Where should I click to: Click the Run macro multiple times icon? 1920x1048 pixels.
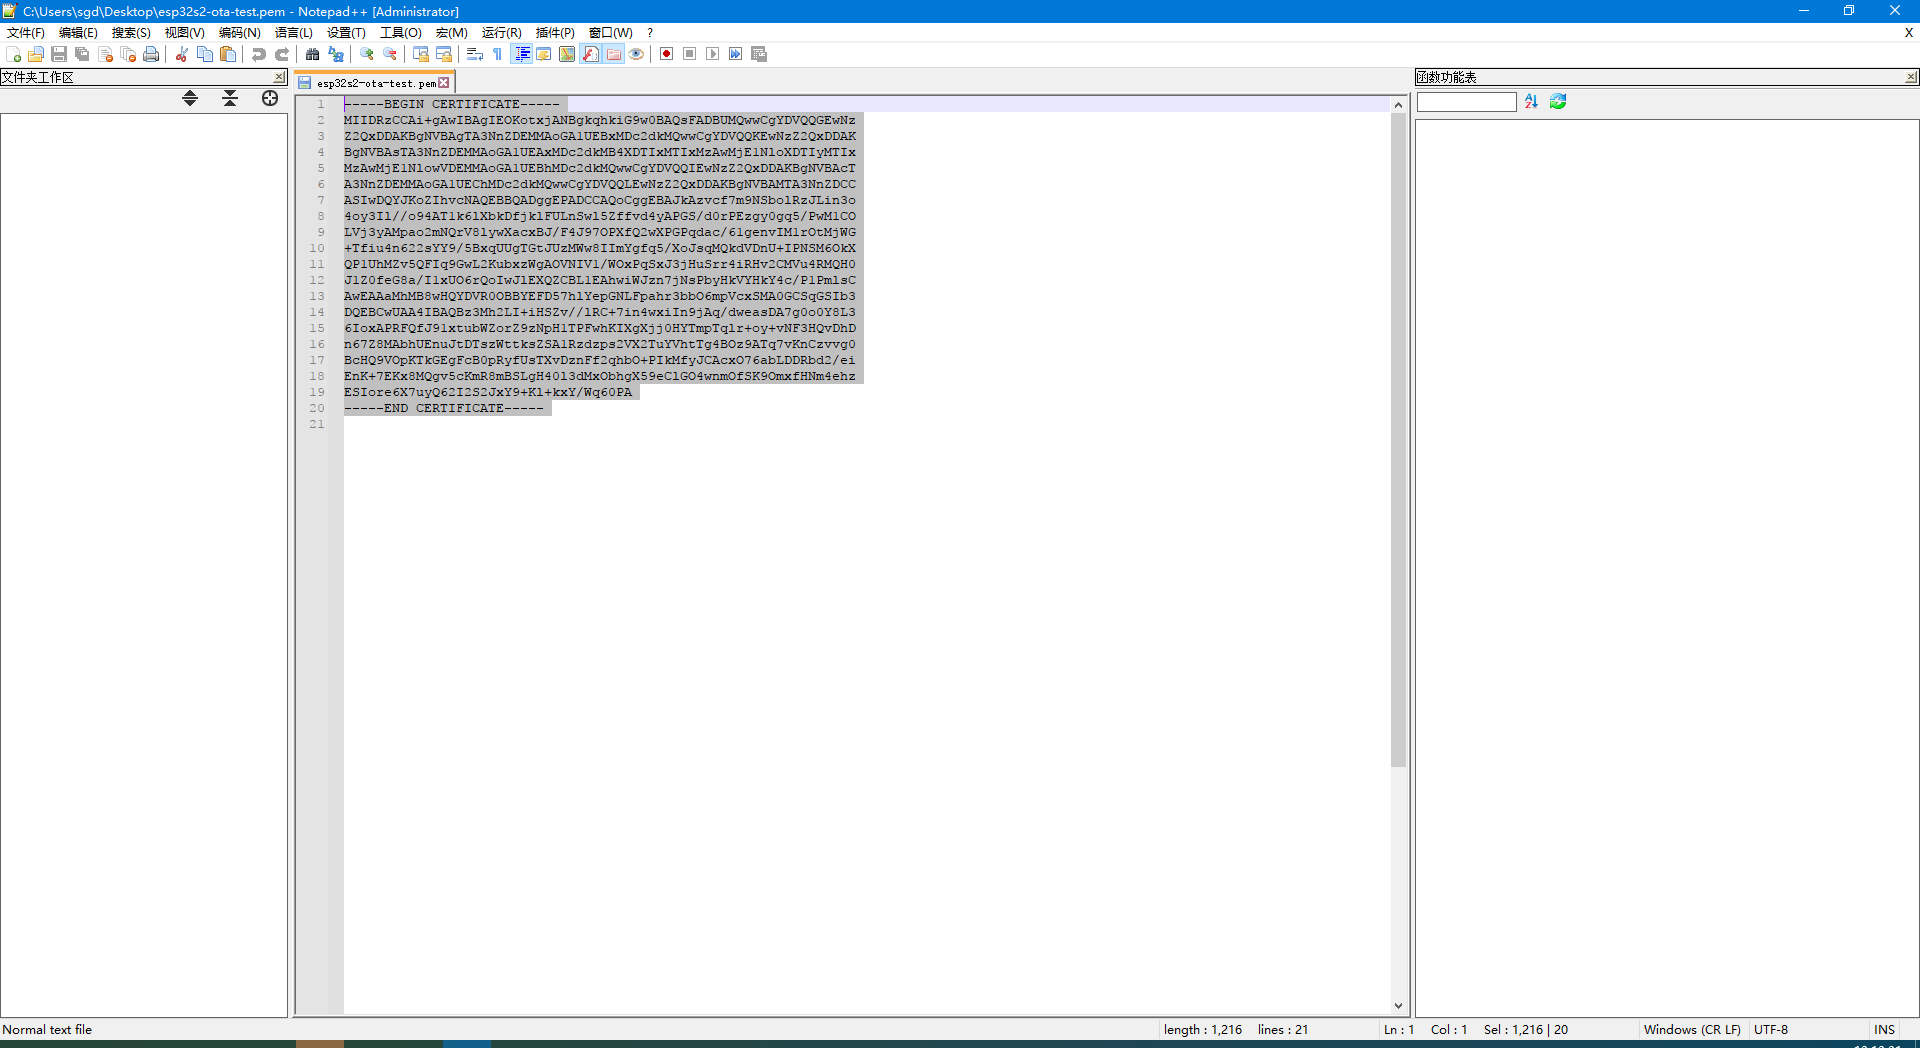click(x=736, y=54)
